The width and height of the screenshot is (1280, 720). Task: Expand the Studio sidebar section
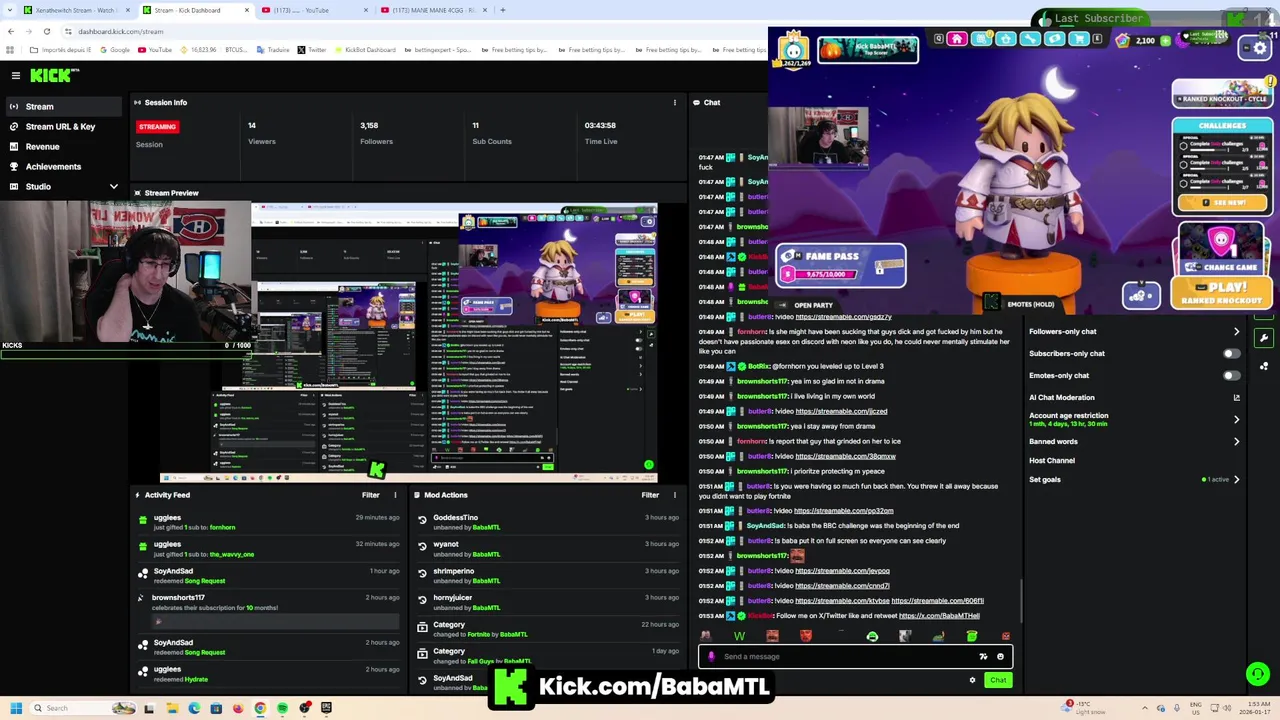[113, 187]
